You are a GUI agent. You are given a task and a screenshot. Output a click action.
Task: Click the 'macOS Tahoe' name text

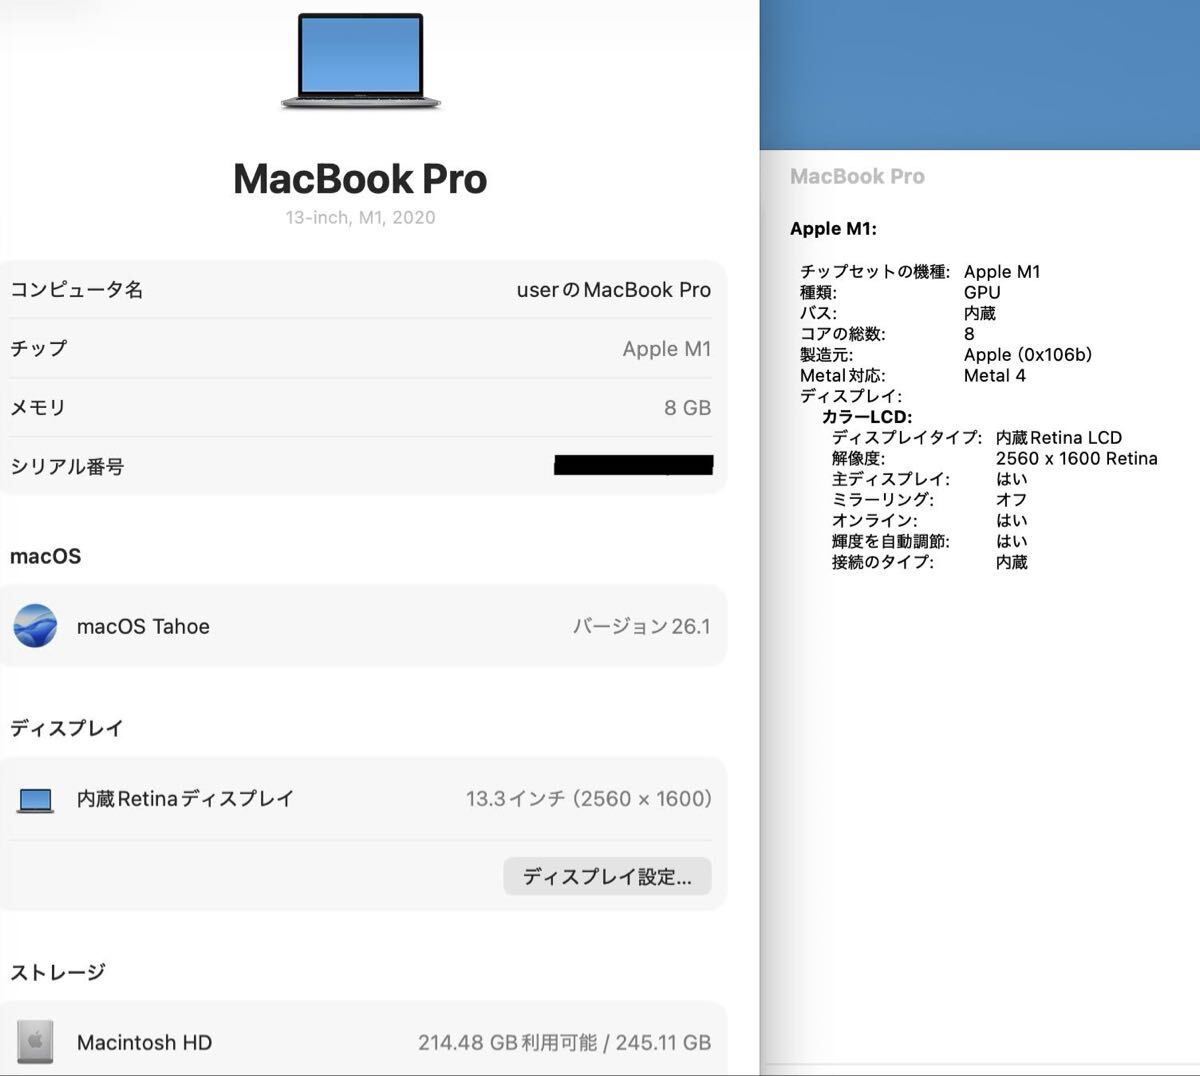pos(143,626)
